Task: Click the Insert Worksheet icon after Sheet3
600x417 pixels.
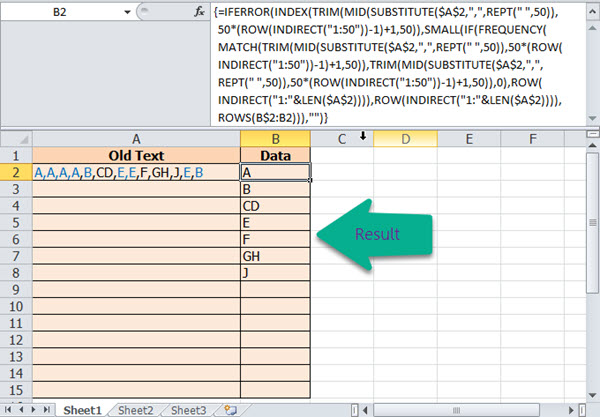Action: (x=228, y=410)
